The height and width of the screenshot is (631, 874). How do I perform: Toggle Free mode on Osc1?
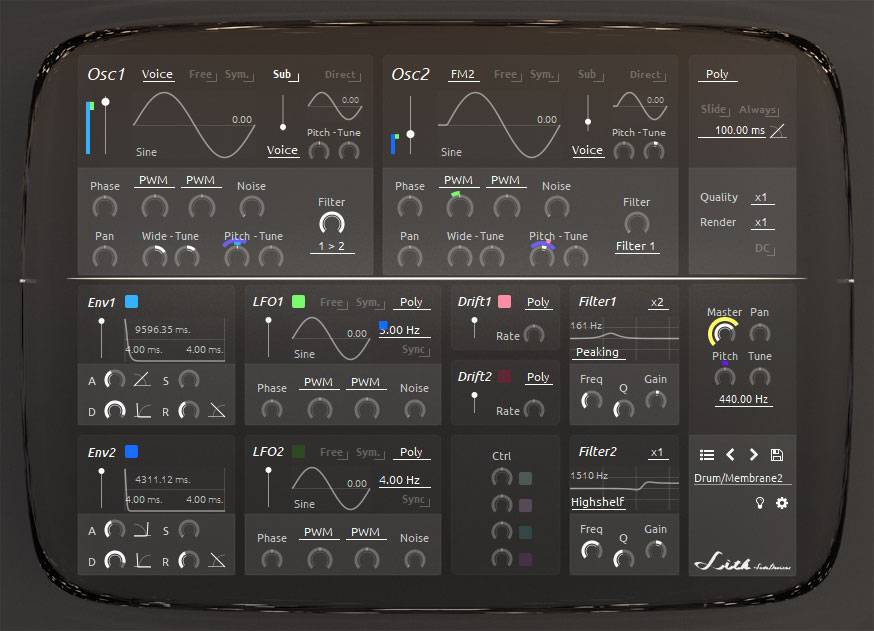coord(201,75)
